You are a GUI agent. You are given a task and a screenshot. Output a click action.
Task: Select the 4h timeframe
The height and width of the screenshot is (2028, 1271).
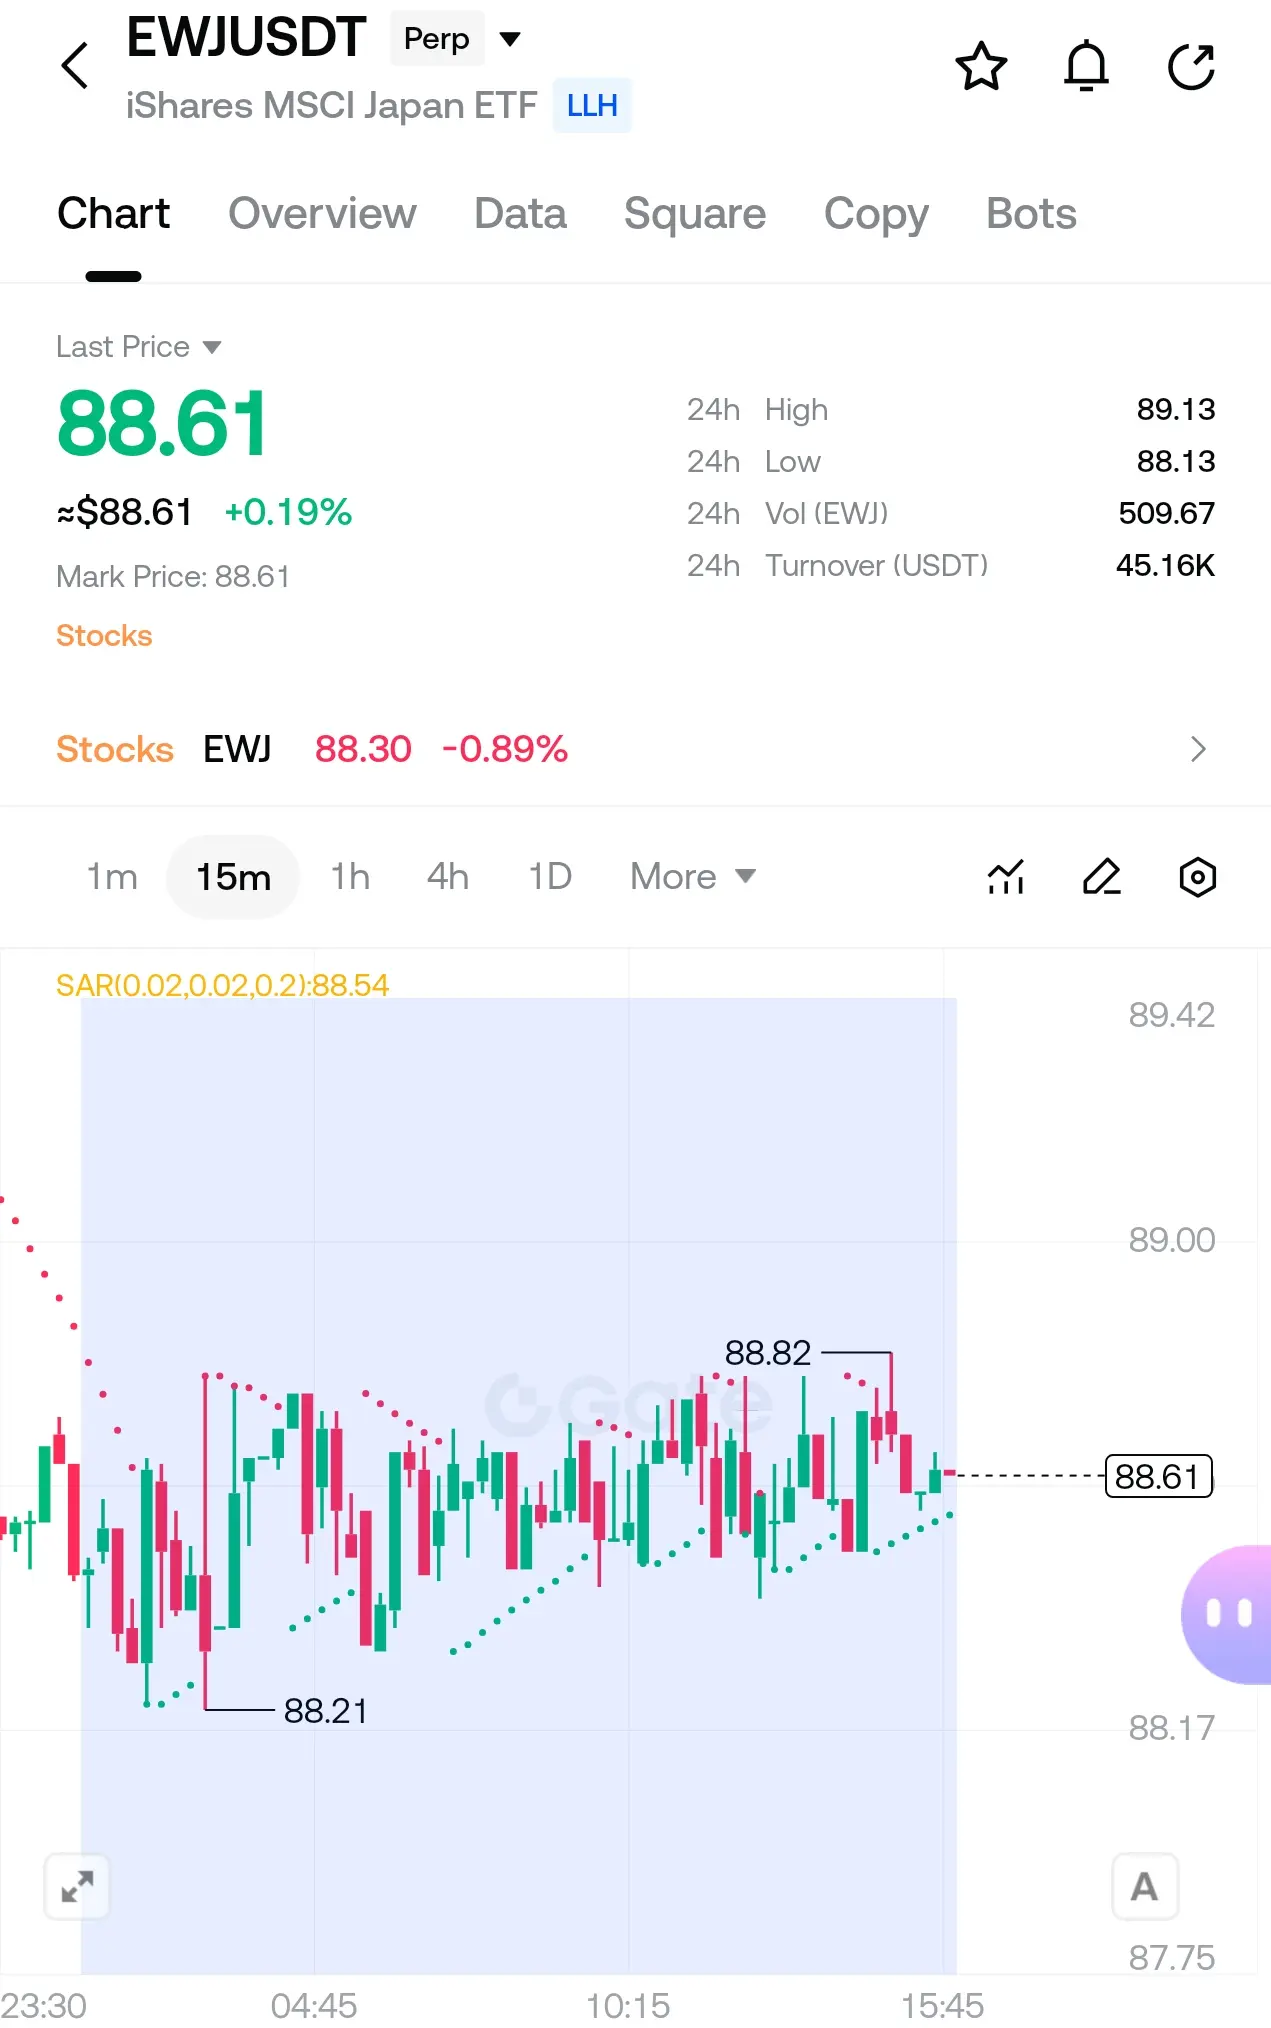pyautogui.click(x=448, y=877)
